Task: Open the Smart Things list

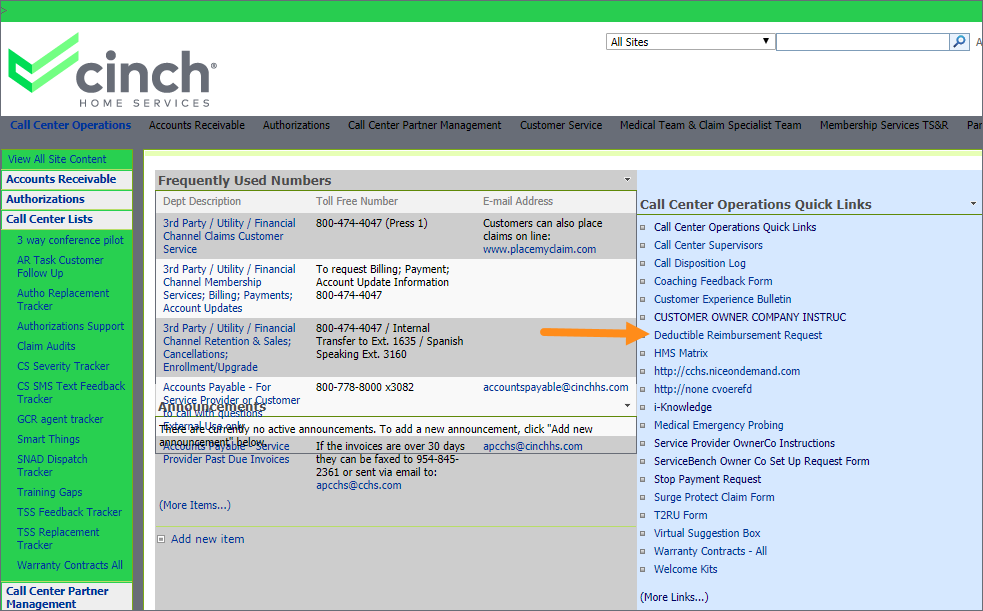Action: pyautogui.click(x=48, y=439)
